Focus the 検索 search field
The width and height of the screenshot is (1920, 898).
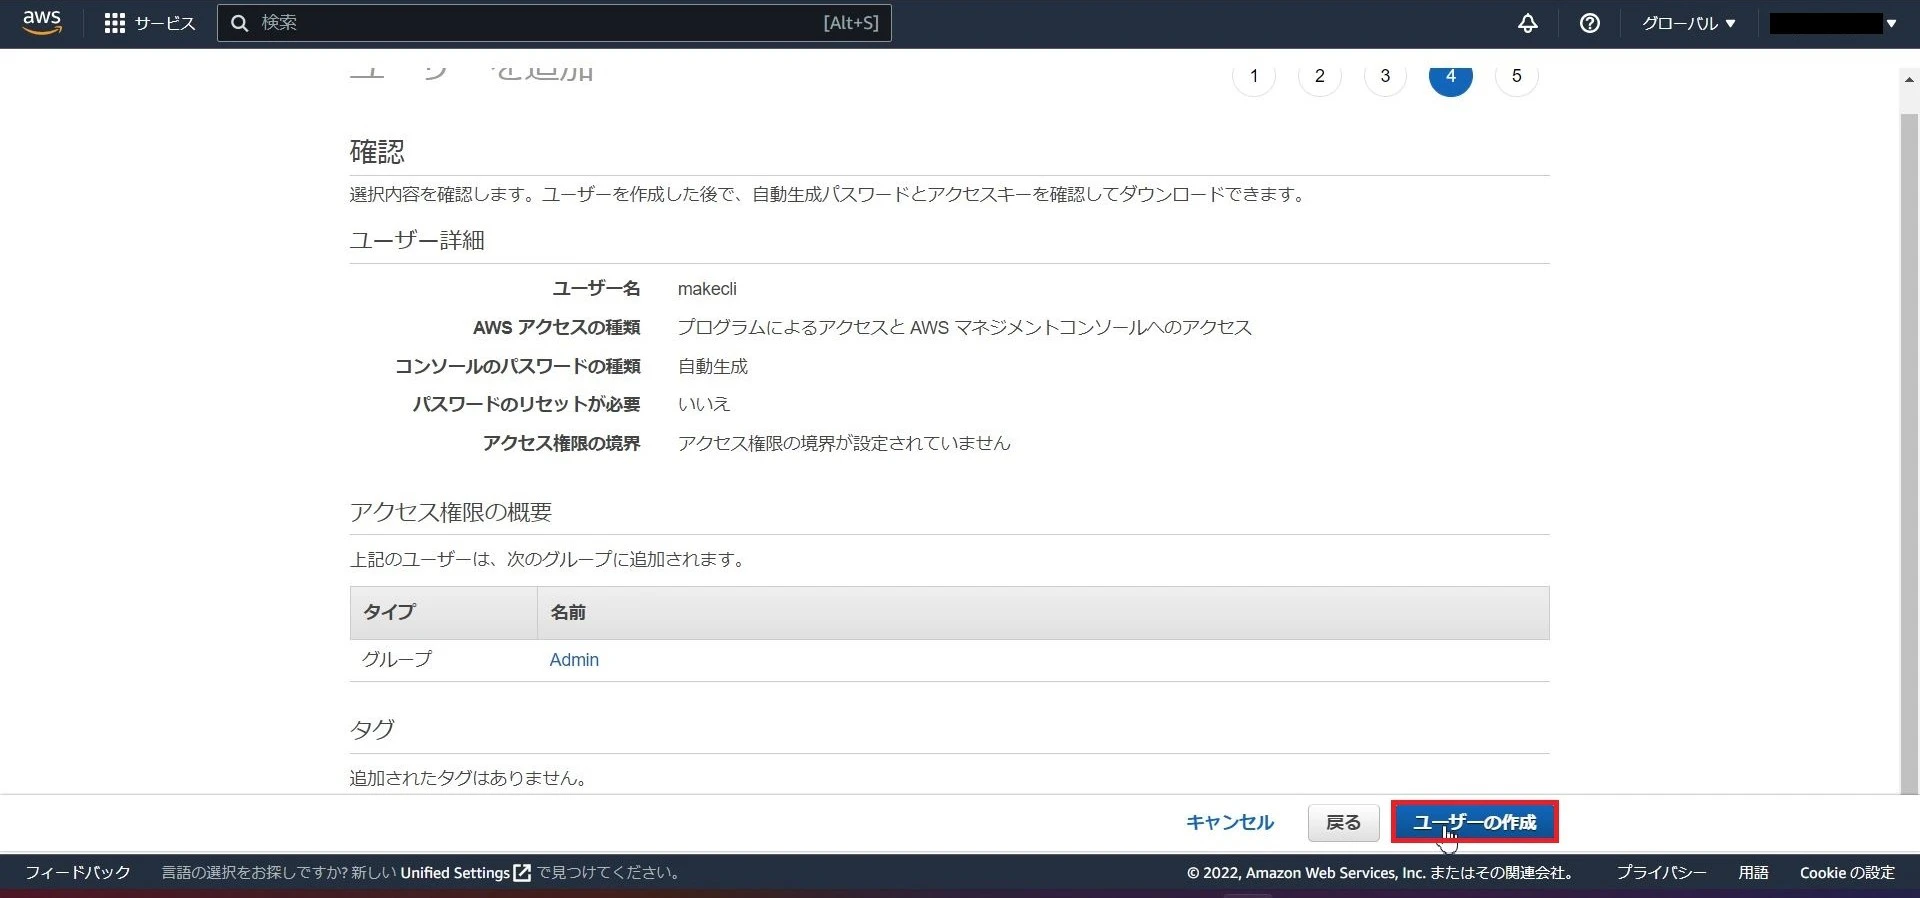click(554, 23)
